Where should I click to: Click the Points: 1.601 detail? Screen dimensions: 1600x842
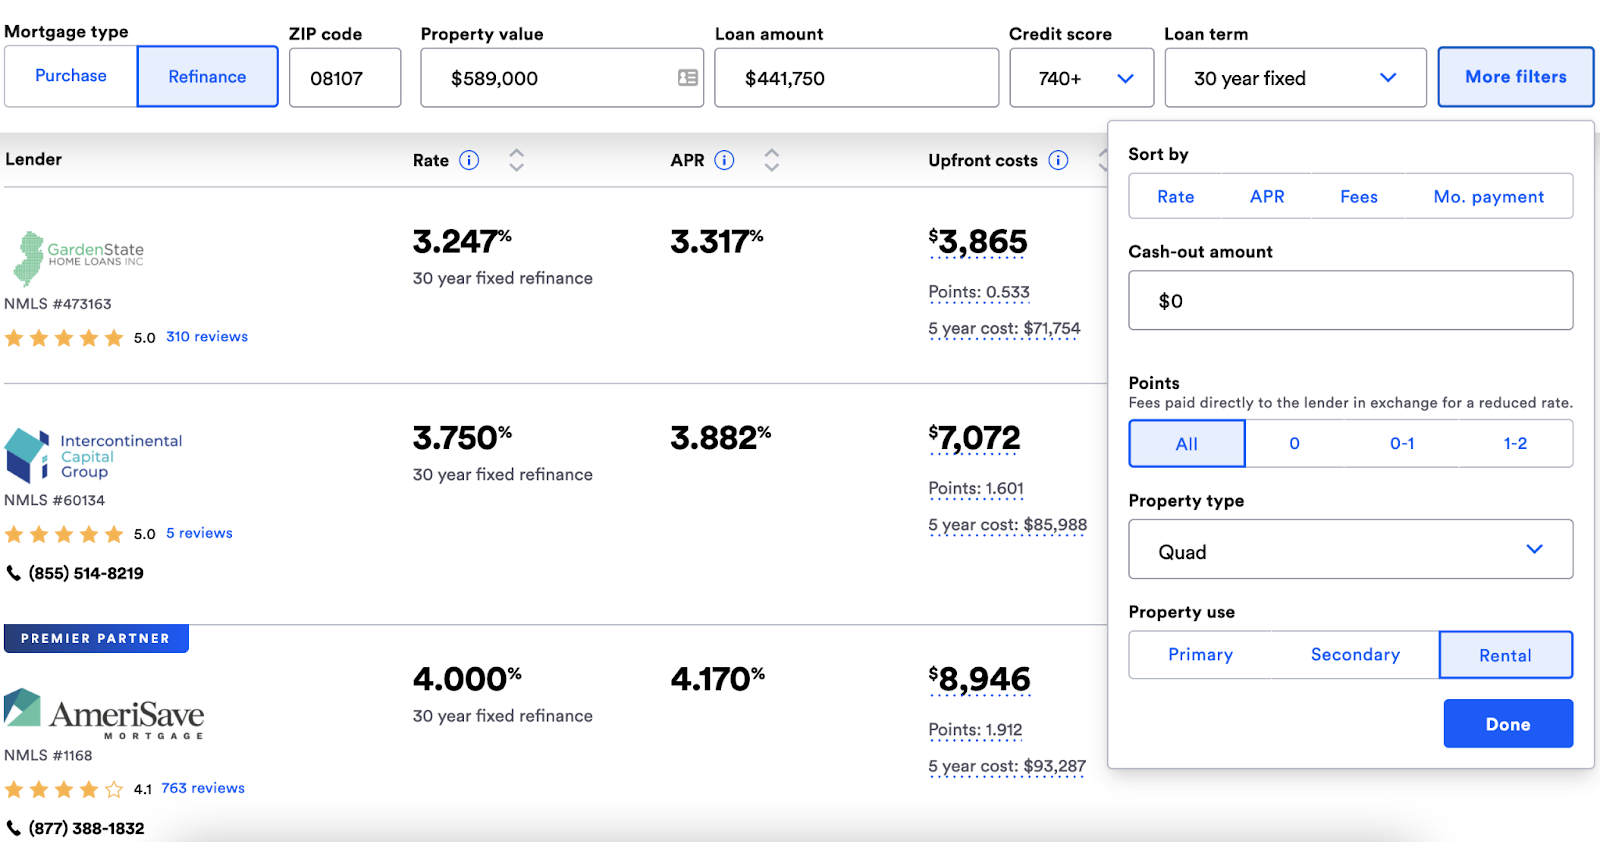tap(976, 488)
